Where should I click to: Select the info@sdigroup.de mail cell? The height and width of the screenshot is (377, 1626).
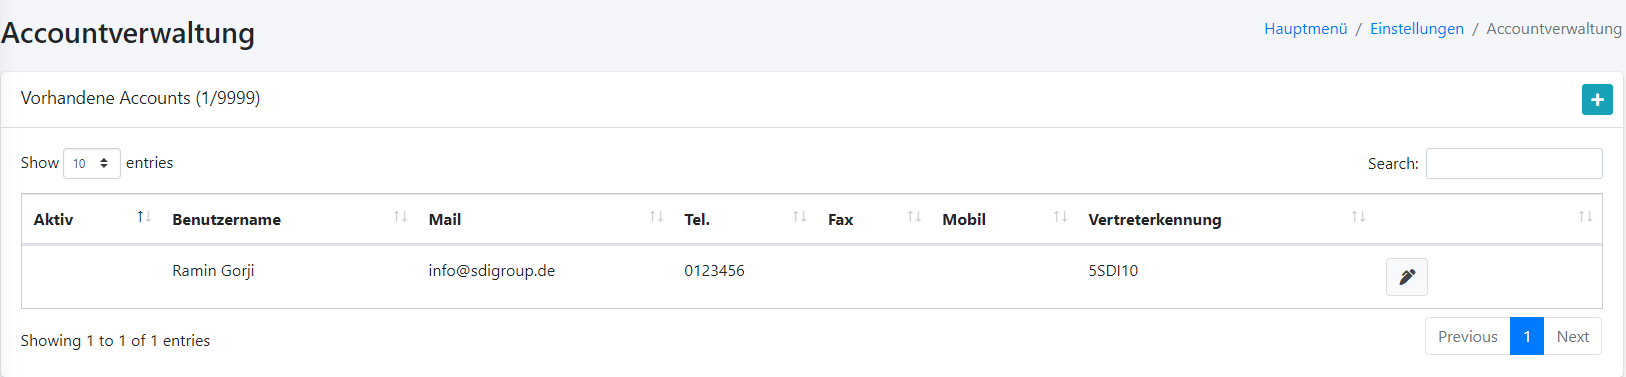(x=492, y=271)
